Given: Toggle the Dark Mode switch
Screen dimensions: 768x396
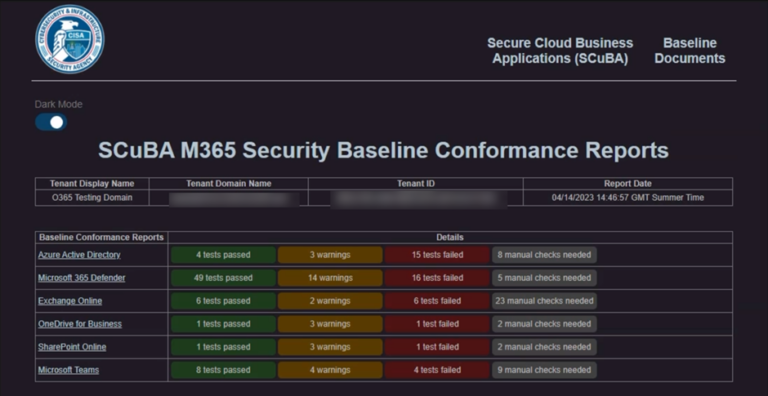Looking at the screenshot, I should pos(51,122).
